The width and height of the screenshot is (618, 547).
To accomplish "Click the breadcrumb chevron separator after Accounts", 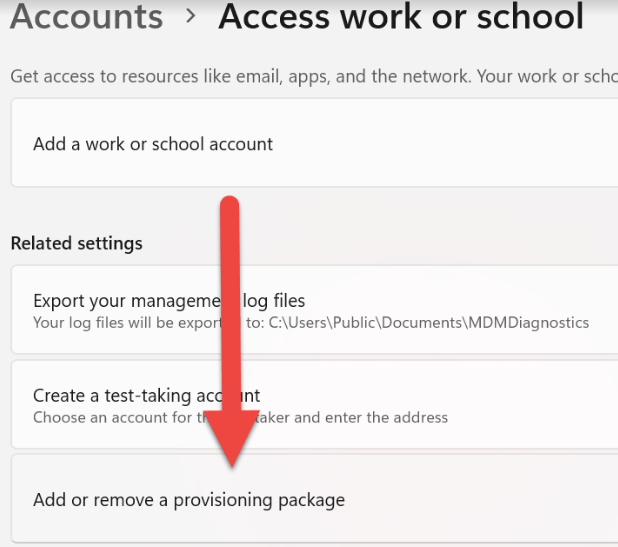I will point(190,18).
